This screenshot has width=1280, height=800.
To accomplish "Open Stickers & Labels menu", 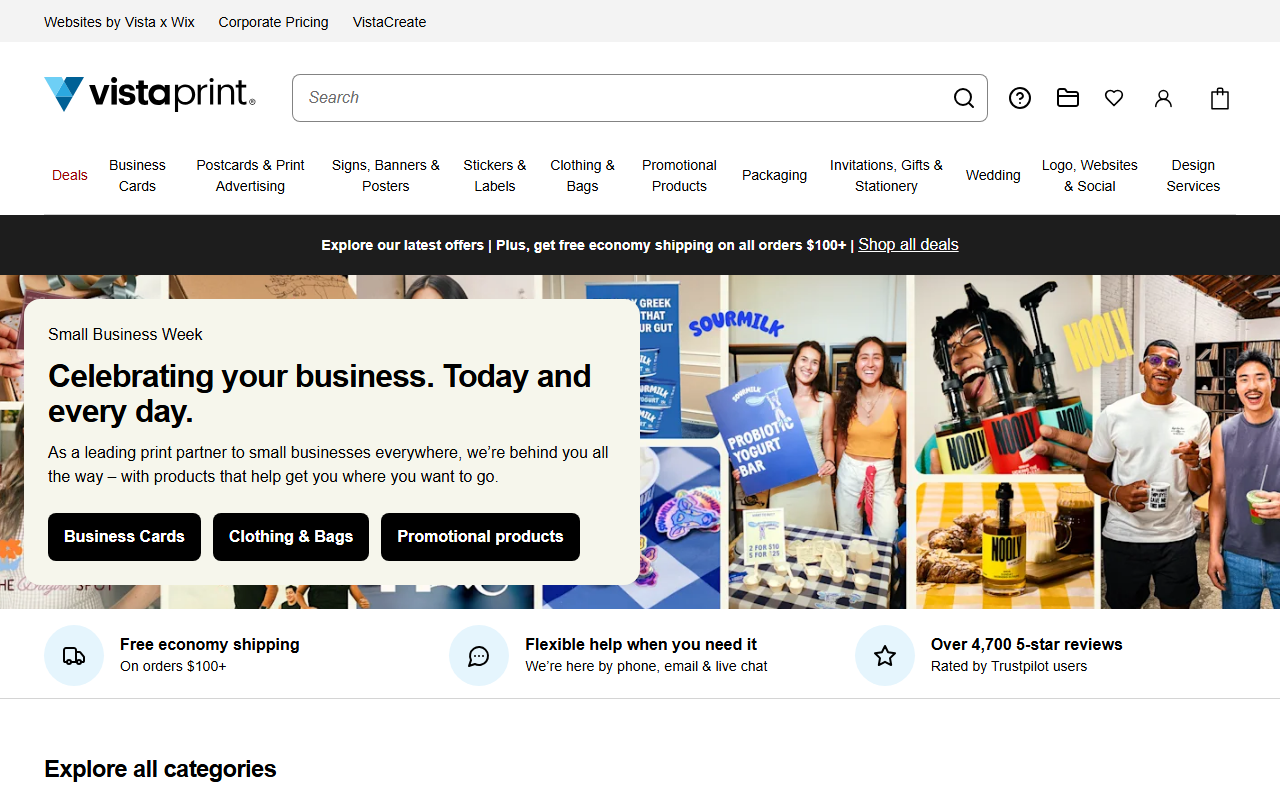I will (494, 175).
